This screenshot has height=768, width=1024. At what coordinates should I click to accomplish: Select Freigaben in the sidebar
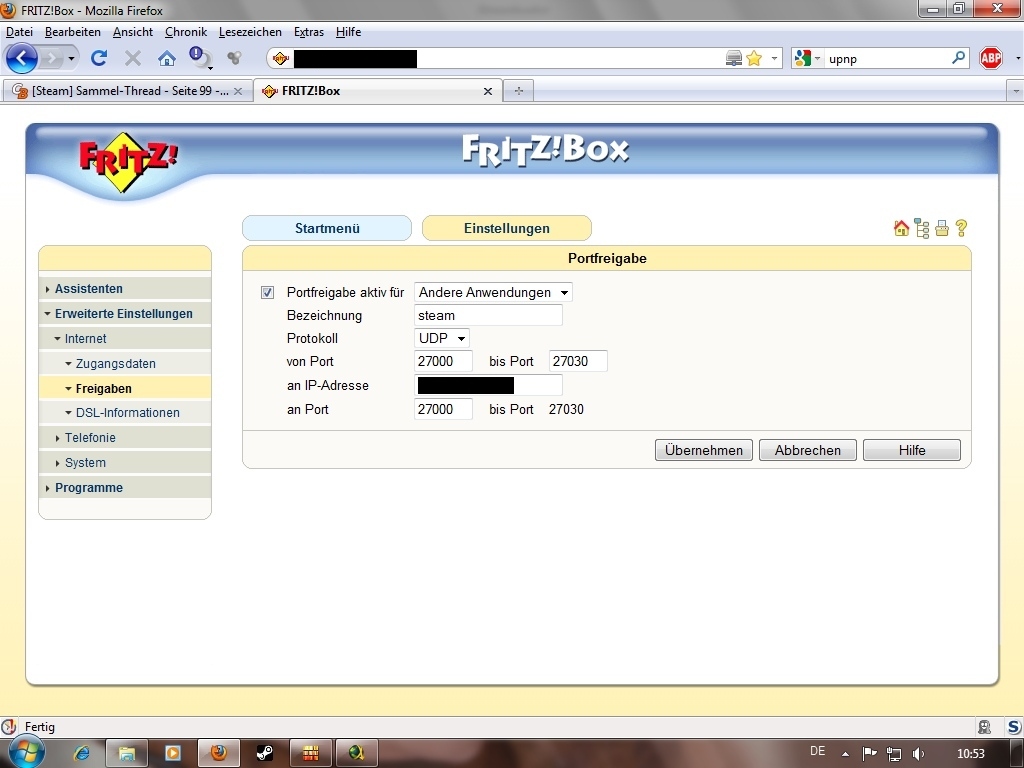pyautogui.click(x=103, y=388)
